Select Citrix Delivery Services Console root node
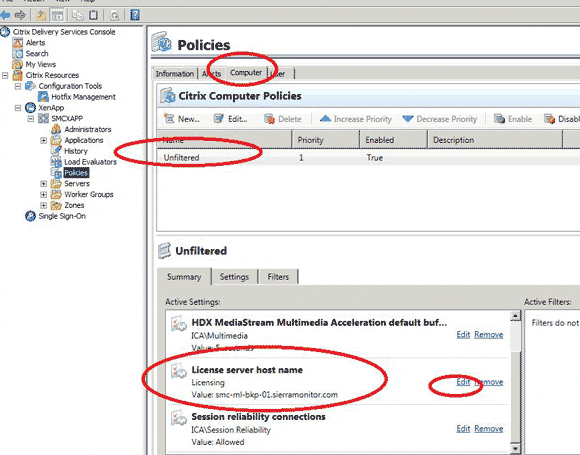This screenshot has height=455, width=580. (x=64, y=32)
